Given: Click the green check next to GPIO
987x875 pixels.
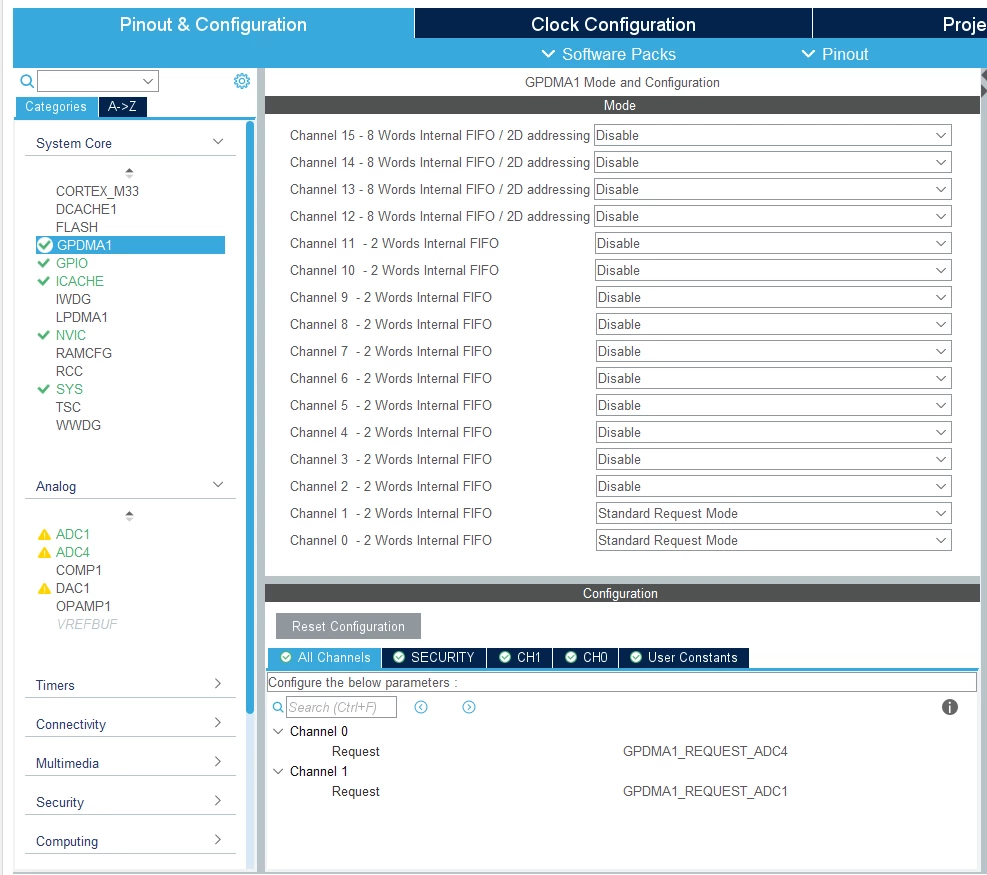Looking at the screenshot, I should pos(43,263).
